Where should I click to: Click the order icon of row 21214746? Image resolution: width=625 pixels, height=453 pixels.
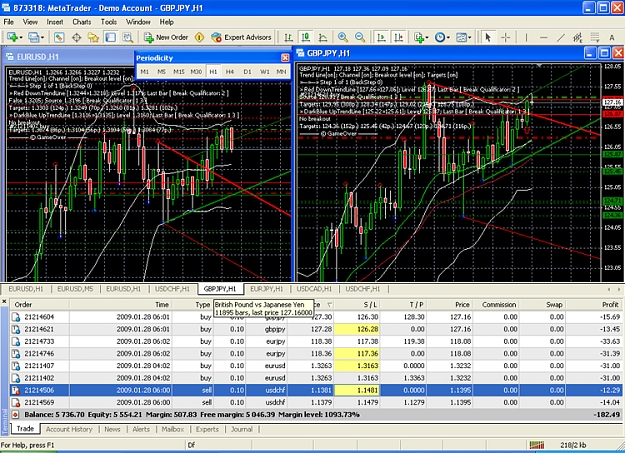pos(16,354)
